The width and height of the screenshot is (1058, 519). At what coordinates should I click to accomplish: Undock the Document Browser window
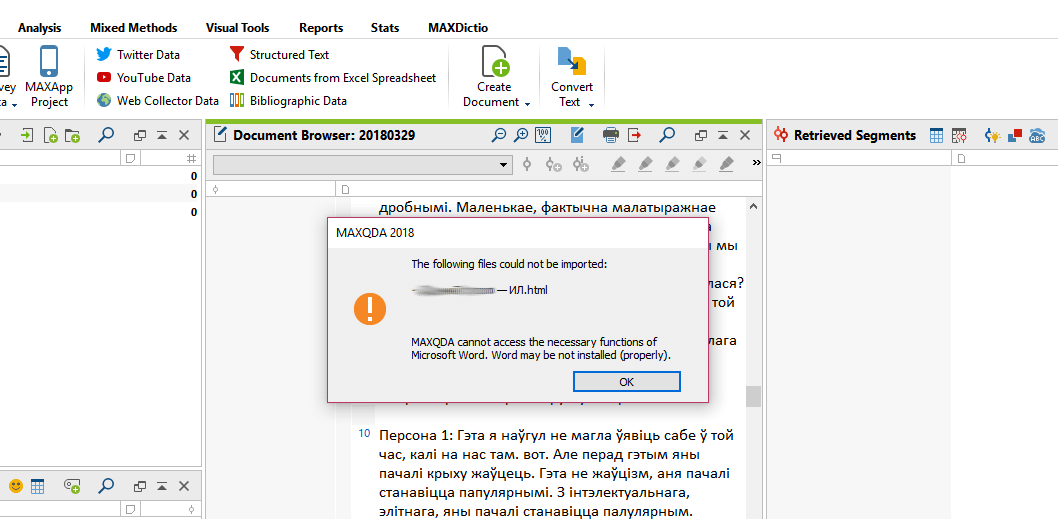(x=701, y=135)
